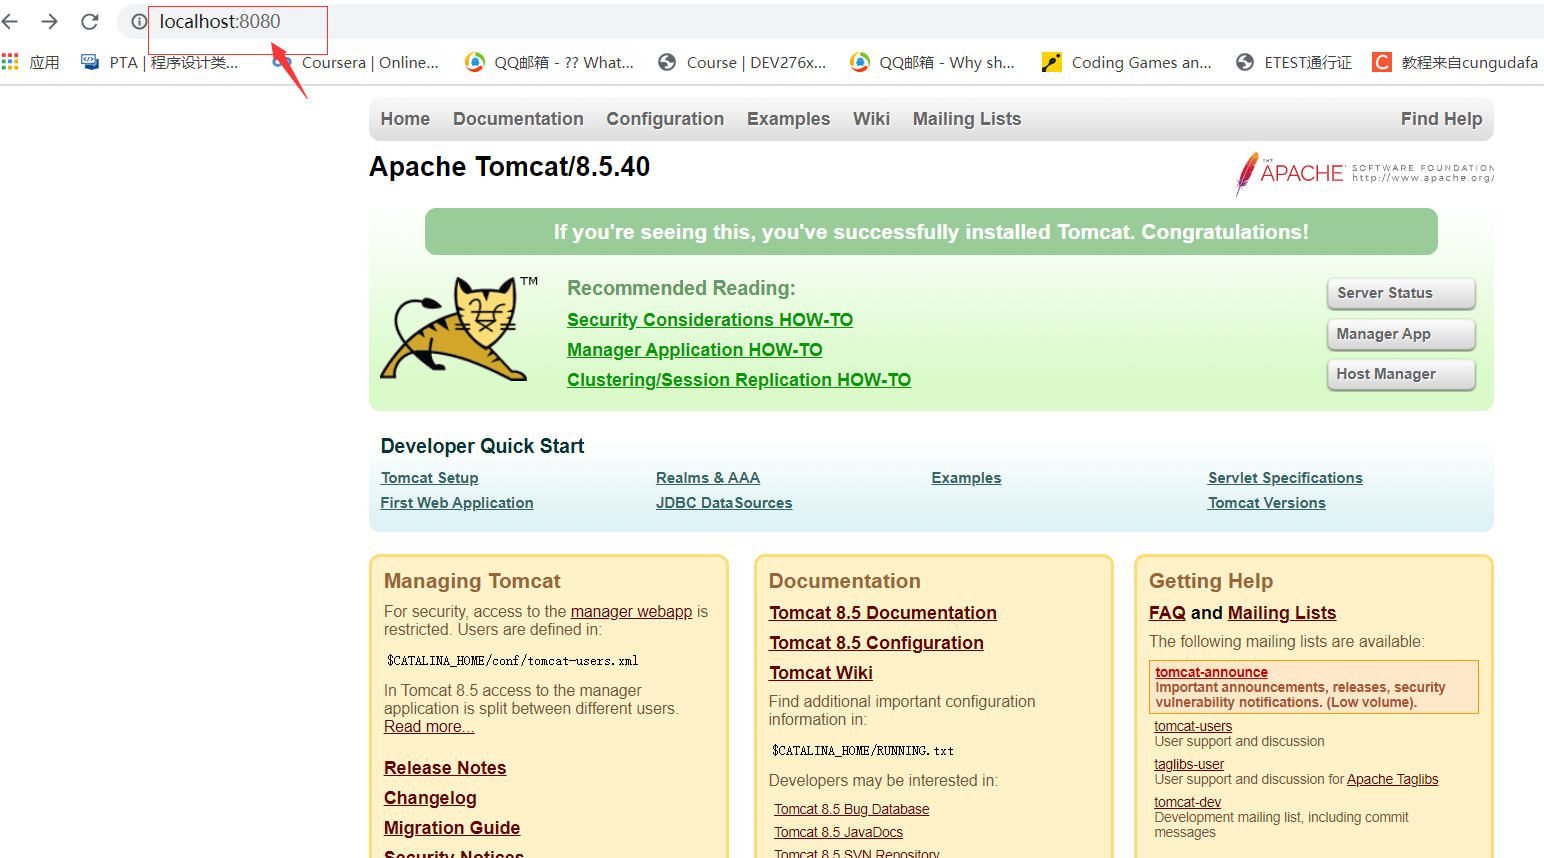
Task: Open FAQ link under Getting Help
Action: point(1167,613)
